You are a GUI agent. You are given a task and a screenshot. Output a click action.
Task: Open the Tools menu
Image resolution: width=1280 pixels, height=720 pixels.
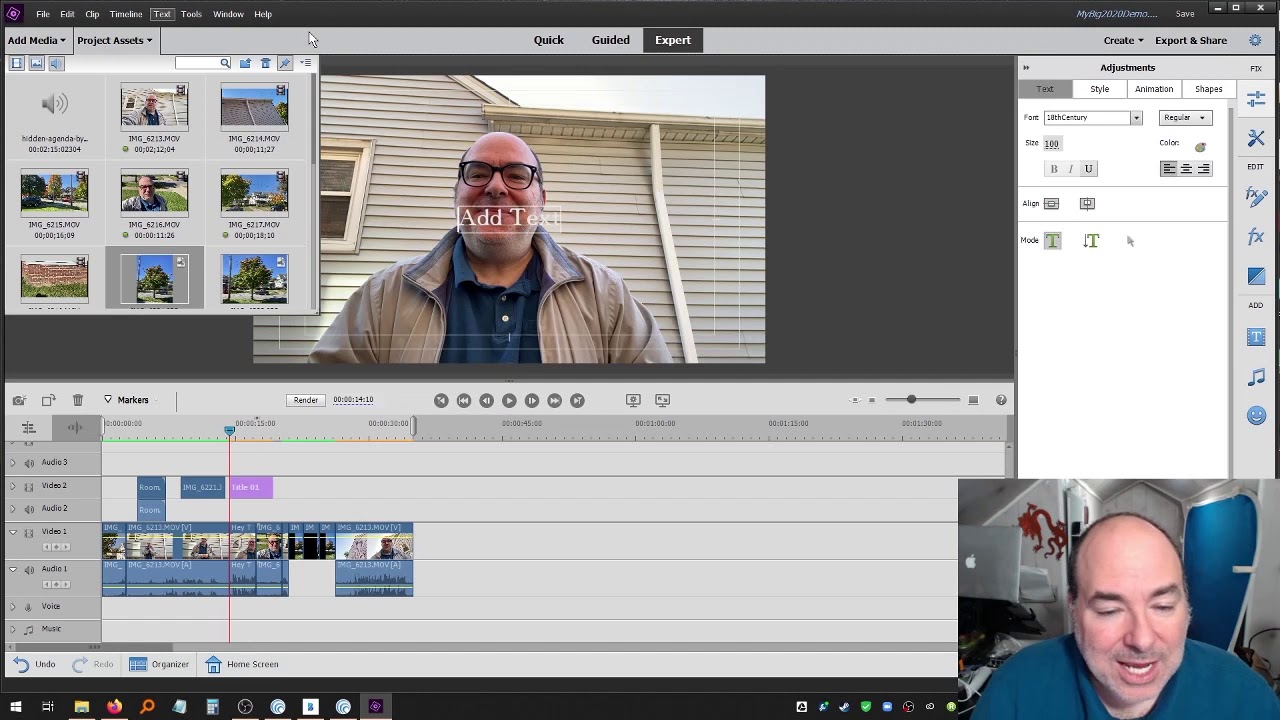191,14
